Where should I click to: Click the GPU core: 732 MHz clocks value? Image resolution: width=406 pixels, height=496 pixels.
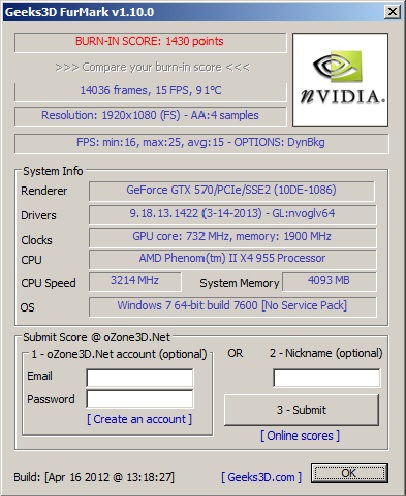click(232, 236)
